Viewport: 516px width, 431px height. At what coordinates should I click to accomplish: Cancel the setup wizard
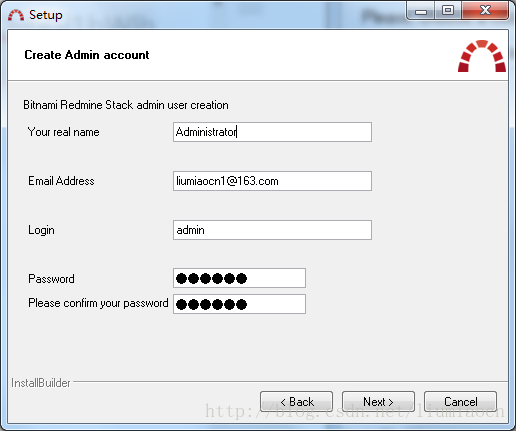(460, 402)
